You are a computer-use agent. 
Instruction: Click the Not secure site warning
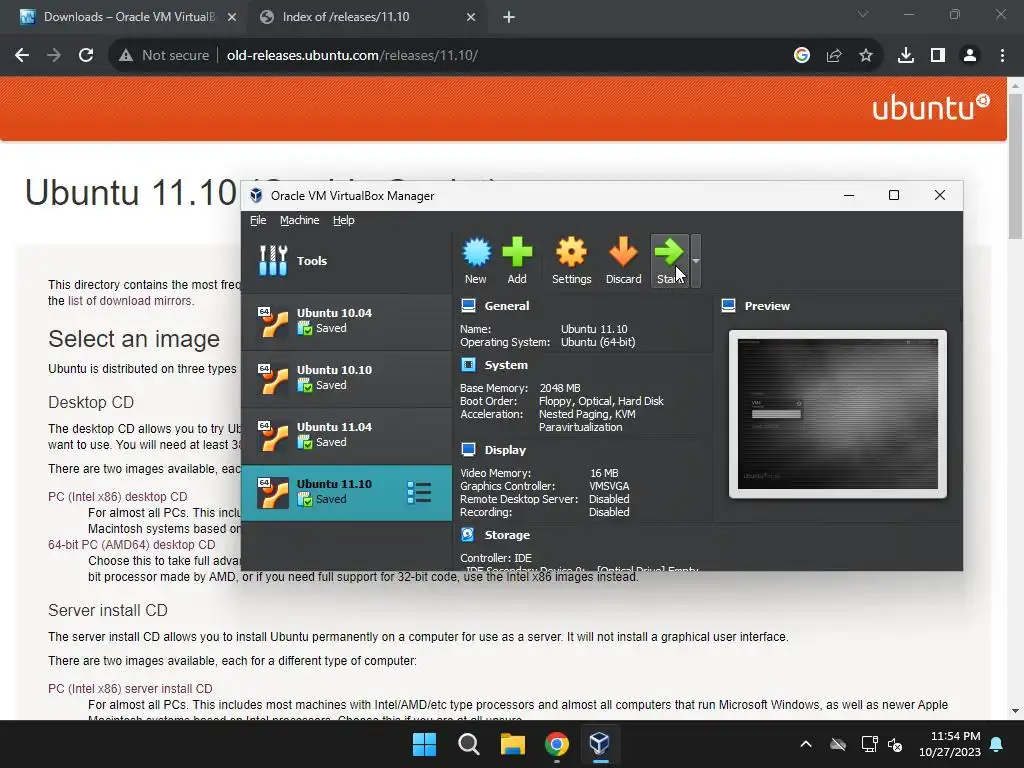(x=164, y=56)
